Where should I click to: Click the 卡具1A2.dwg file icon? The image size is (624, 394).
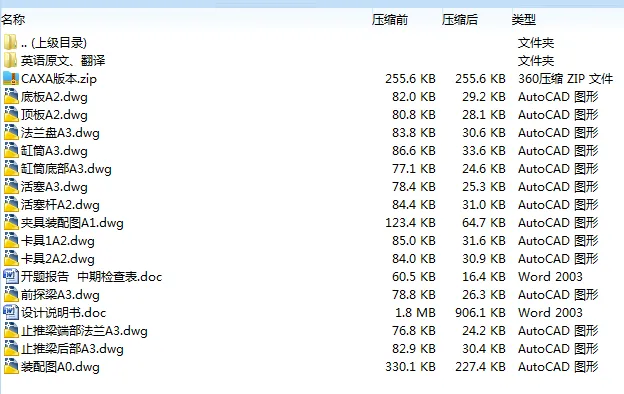[x=11, y=240]
